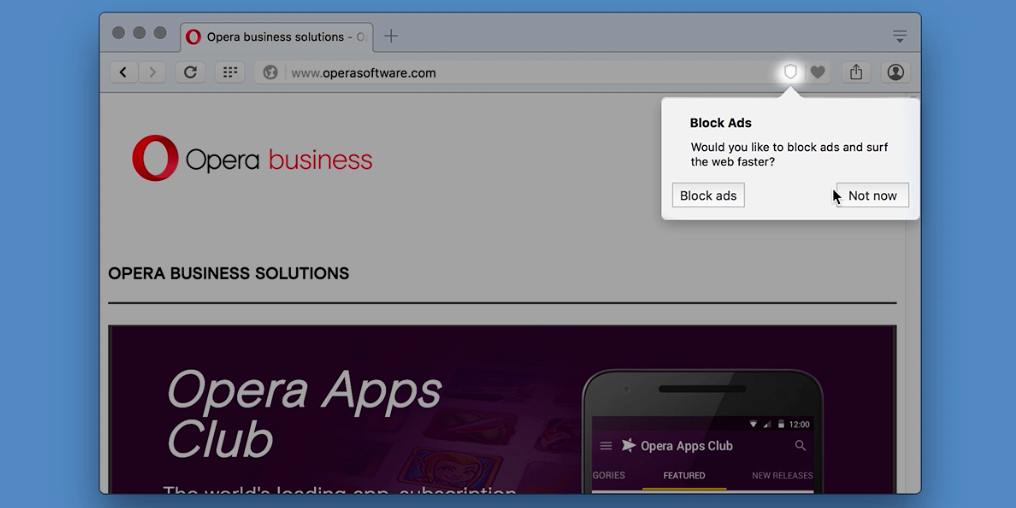1016x508 pixels.
Task: Select the Opera business solutions tab
Action: coord(276,37)
